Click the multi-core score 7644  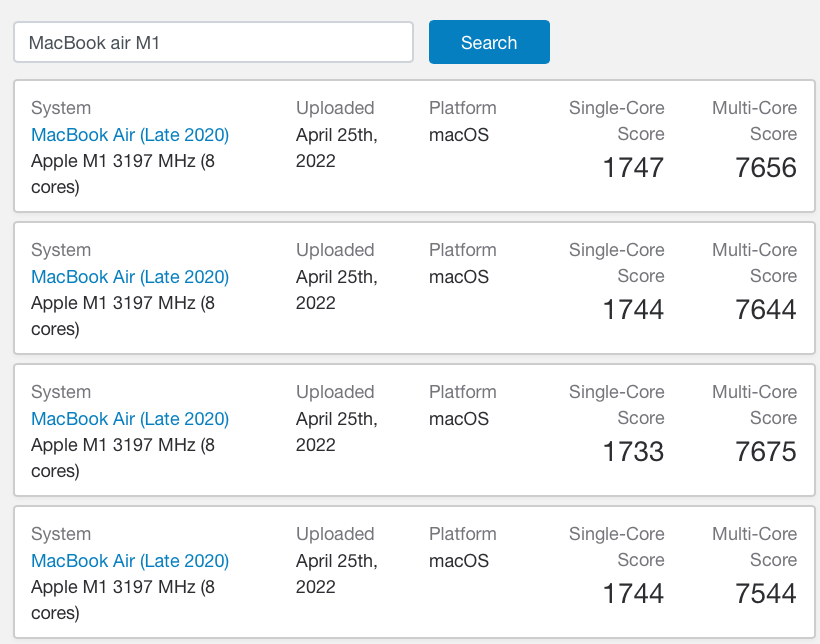click(x=765, y=309)
